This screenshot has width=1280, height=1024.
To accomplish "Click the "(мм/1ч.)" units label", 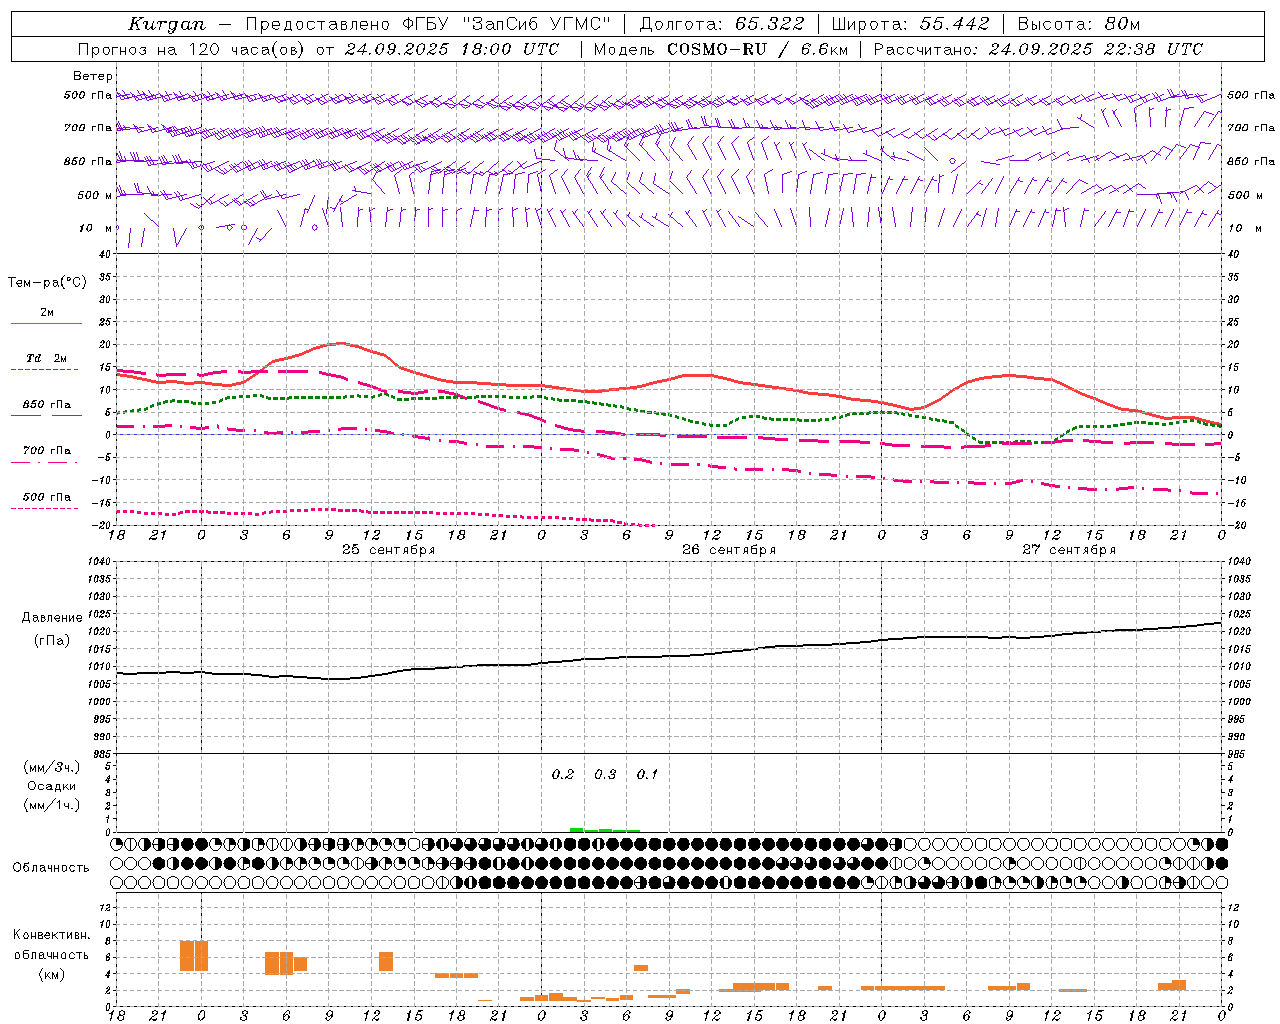I will coord(52,805).
